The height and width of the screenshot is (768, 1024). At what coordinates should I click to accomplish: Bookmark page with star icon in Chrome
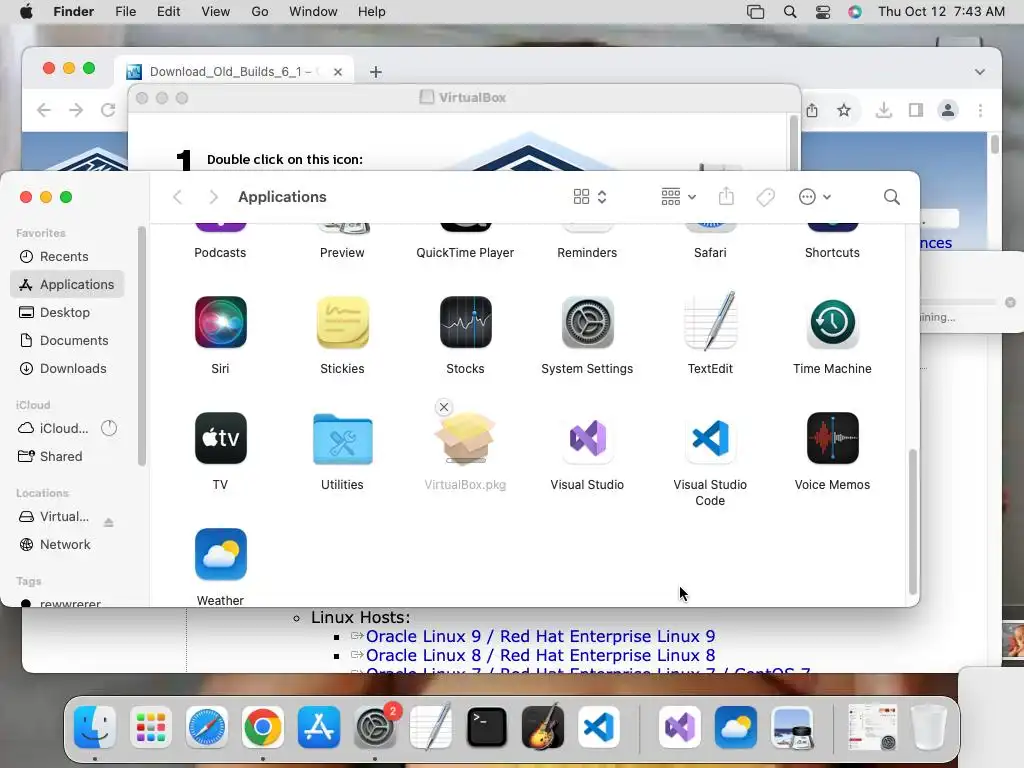click(x=844, y=110)
